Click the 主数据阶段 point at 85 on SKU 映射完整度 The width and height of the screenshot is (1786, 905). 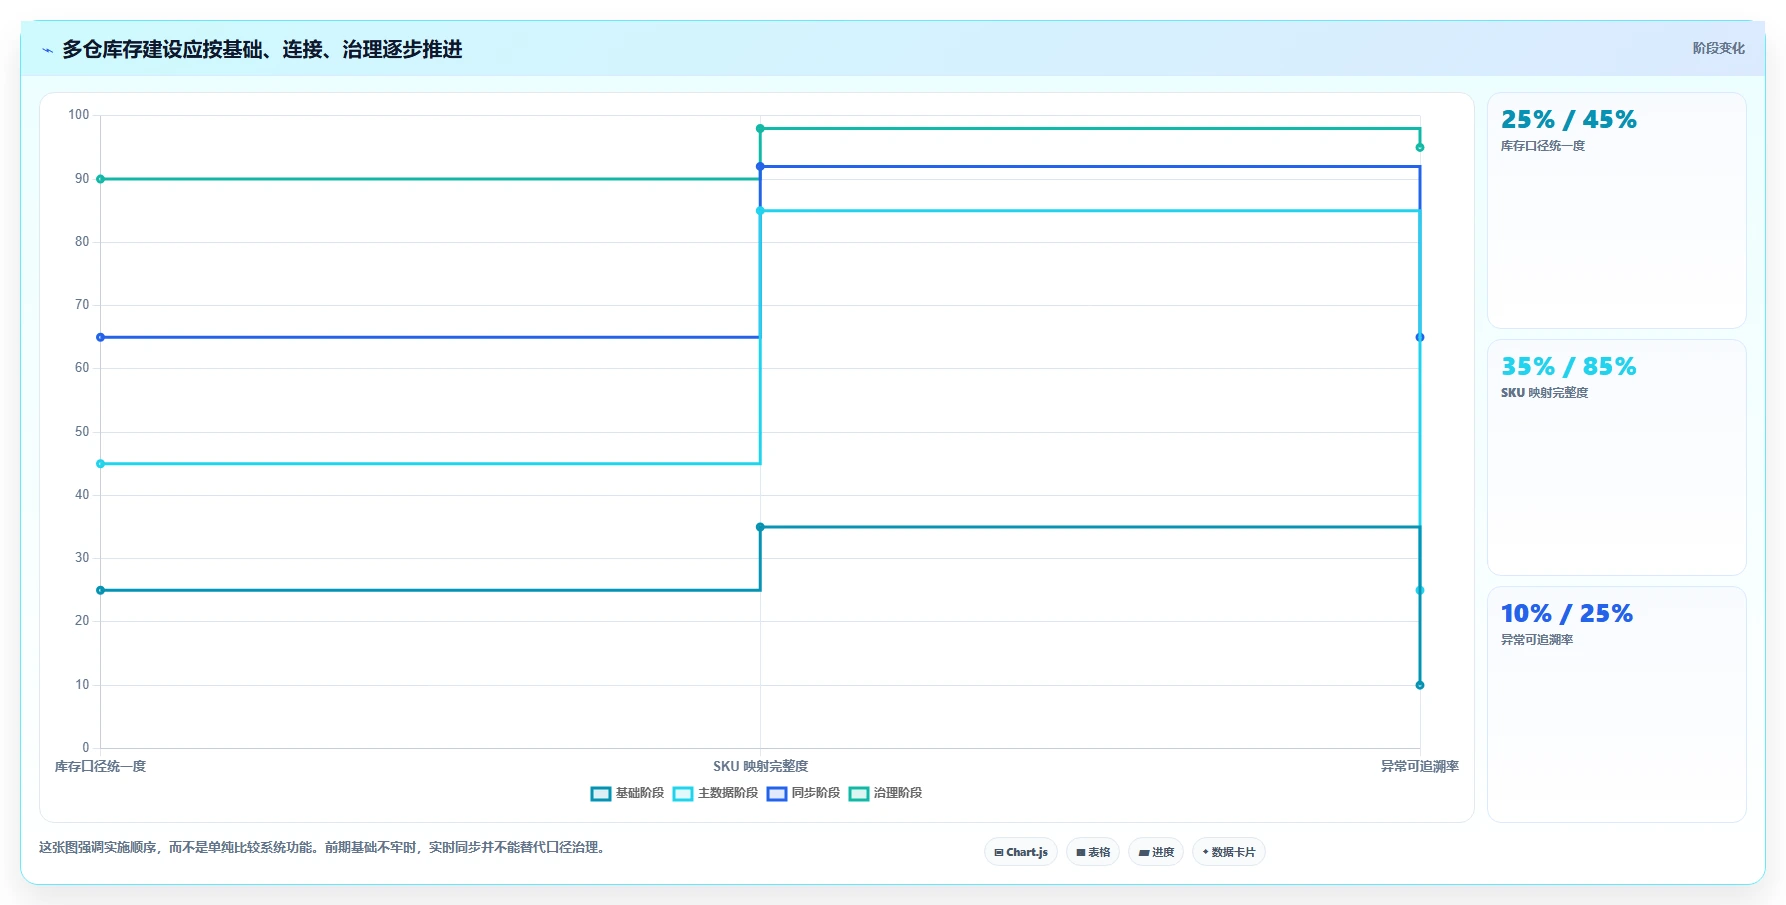coord(760,211)
